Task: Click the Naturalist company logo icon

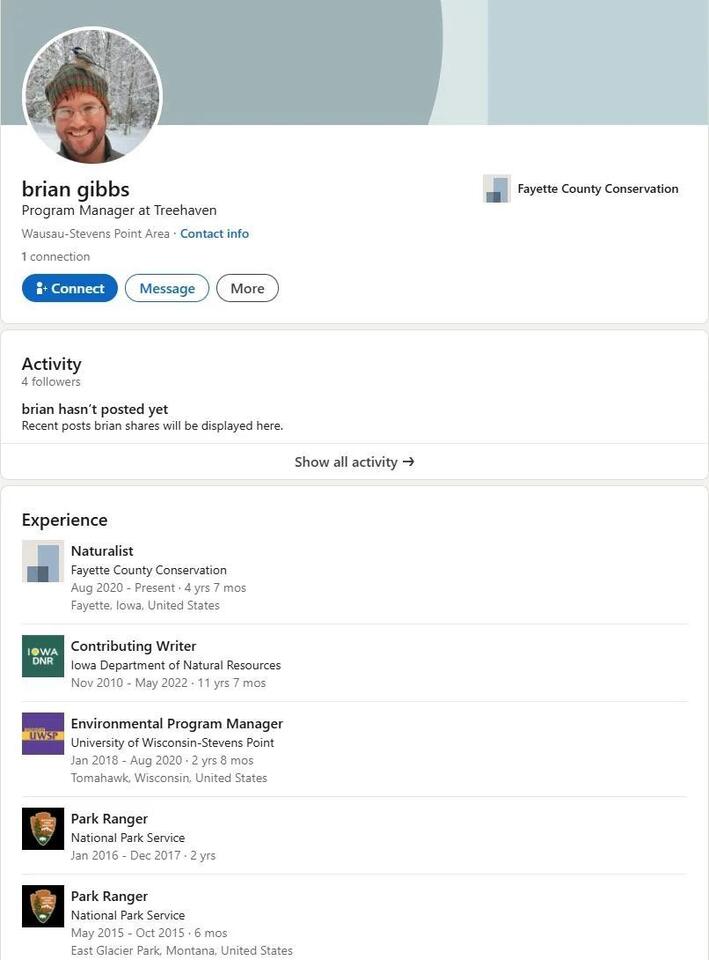Action: pos(43,561)
